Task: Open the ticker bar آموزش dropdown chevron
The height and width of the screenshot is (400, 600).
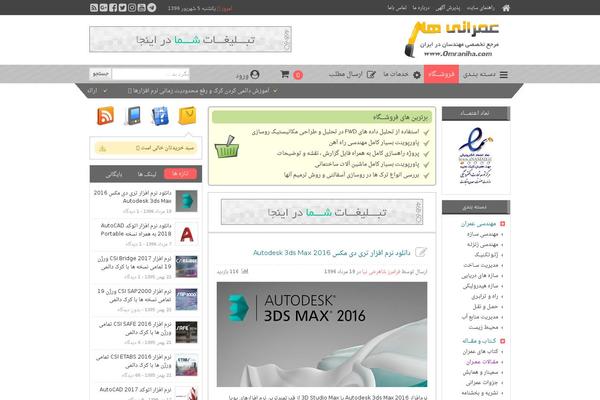Action: (275, 91)
